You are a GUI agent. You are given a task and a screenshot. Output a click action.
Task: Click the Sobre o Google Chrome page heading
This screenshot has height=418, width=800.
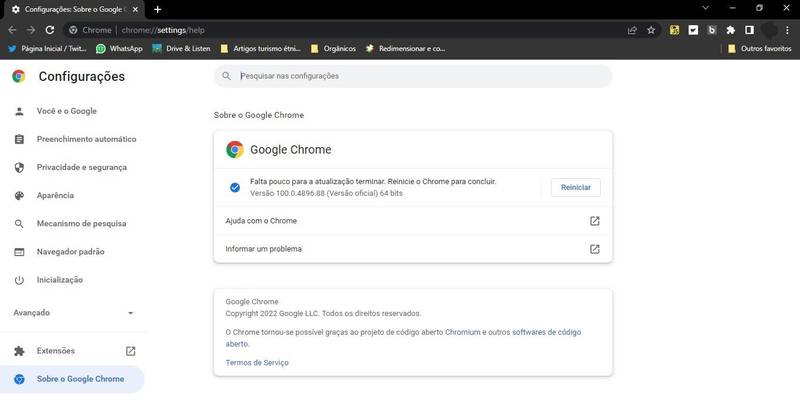259,115
